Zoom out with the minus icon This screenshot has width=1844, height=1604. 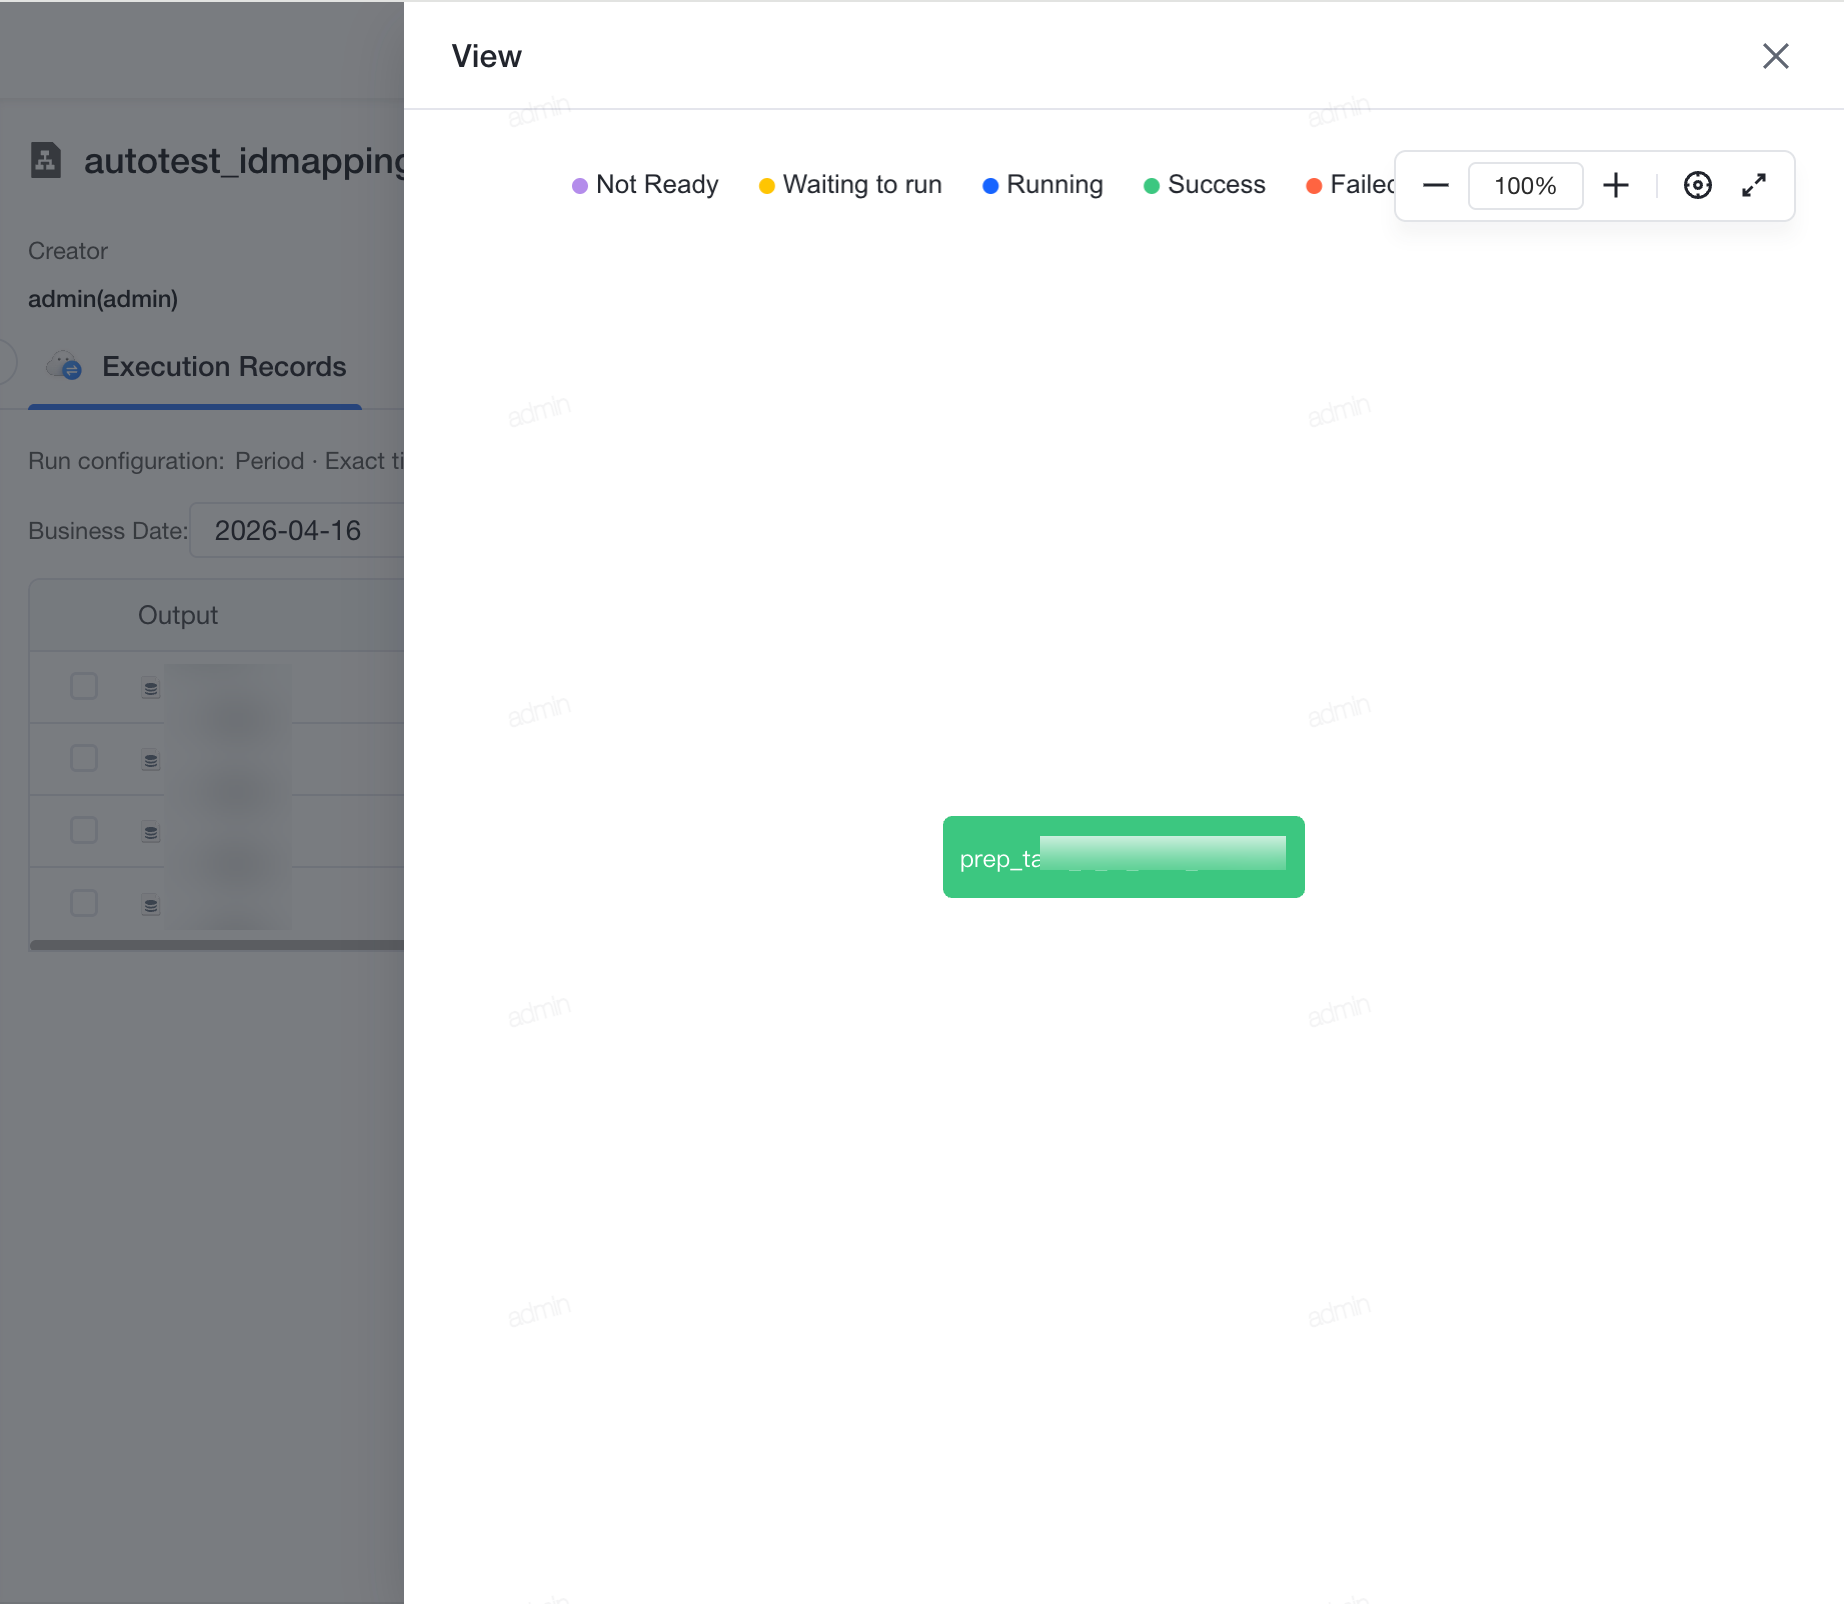pyautogui.click(x=1435, y=185)
